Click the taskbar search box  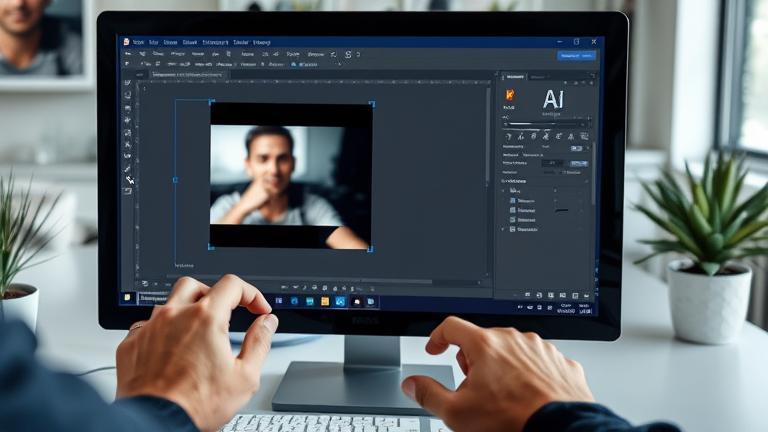[153, 298]
